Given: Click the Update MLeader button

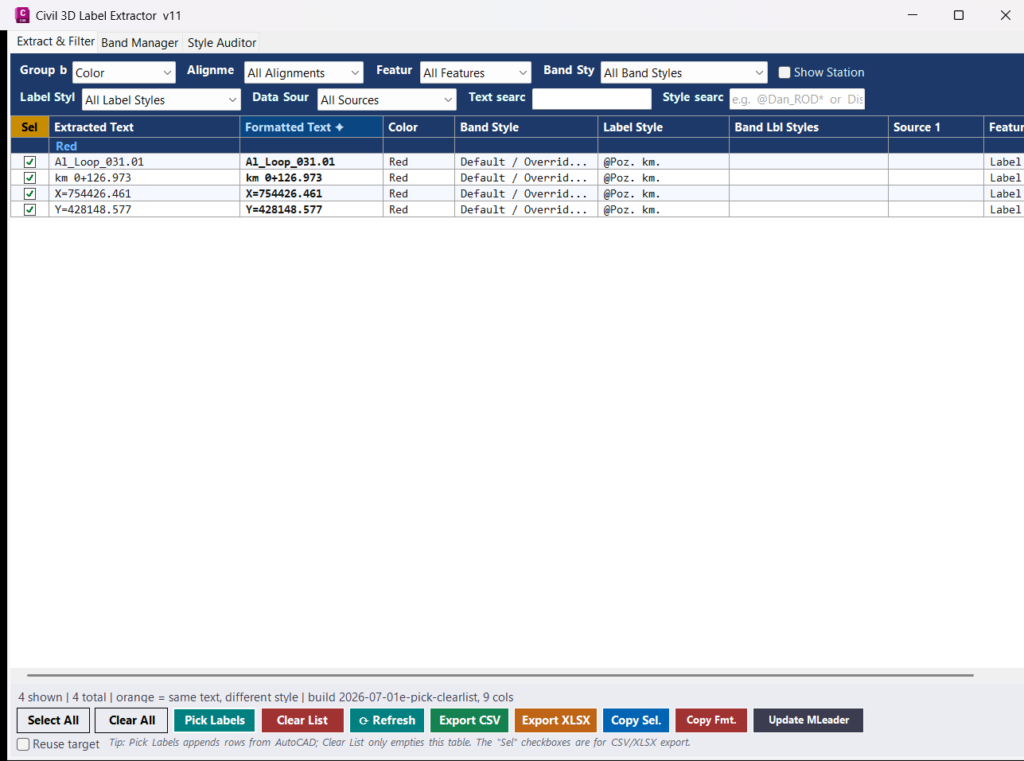Looking at the screenshot, I should [808, 720].
